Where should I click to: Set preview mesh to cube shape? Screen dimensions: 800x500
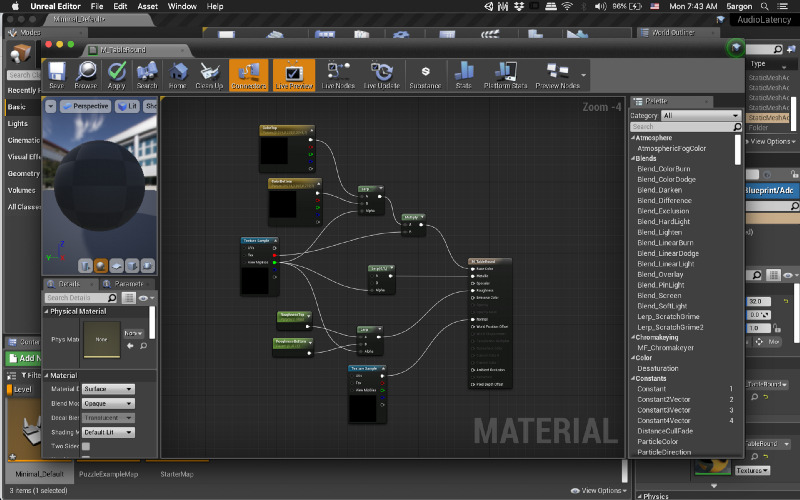[132, 265]
